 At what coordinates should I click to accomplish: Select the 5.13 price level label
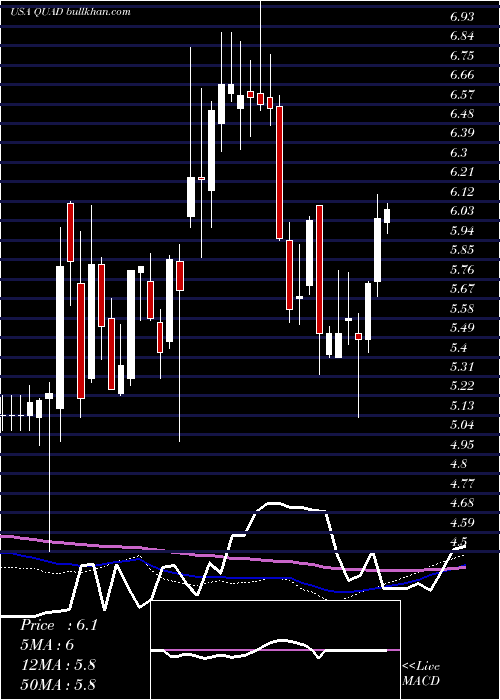click(x=462, y=405)
